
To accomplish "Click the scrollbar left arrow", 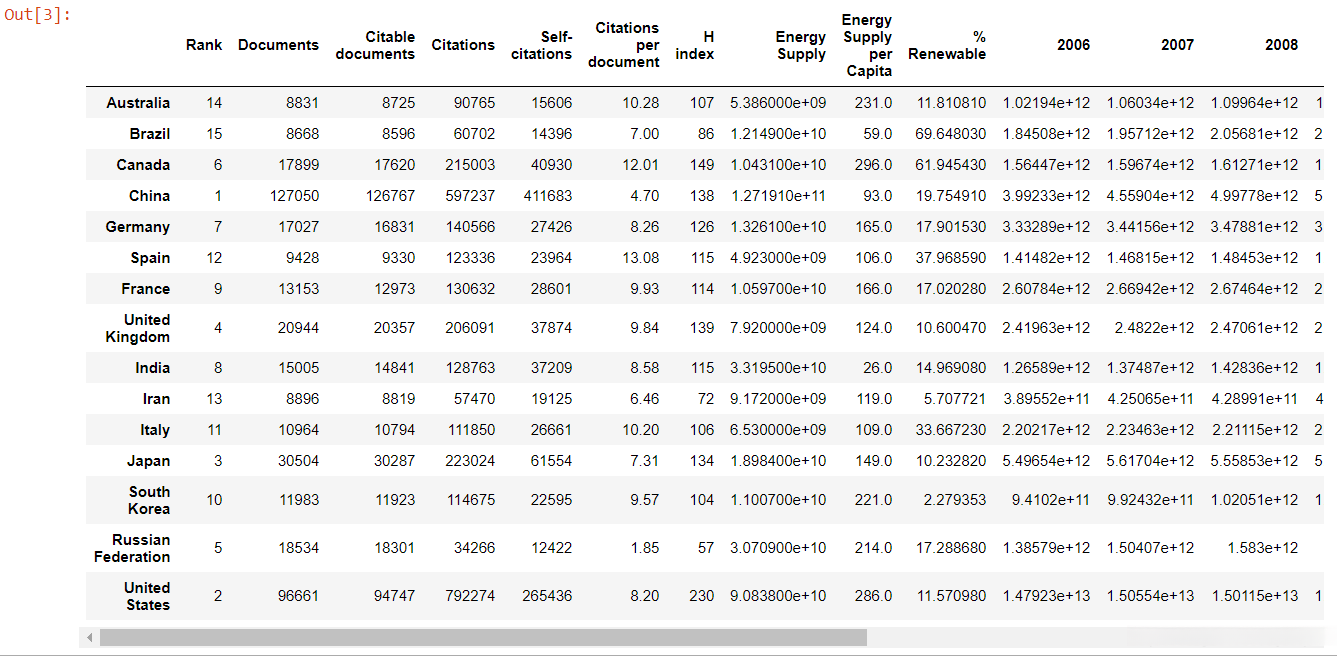I will (89, 637).
